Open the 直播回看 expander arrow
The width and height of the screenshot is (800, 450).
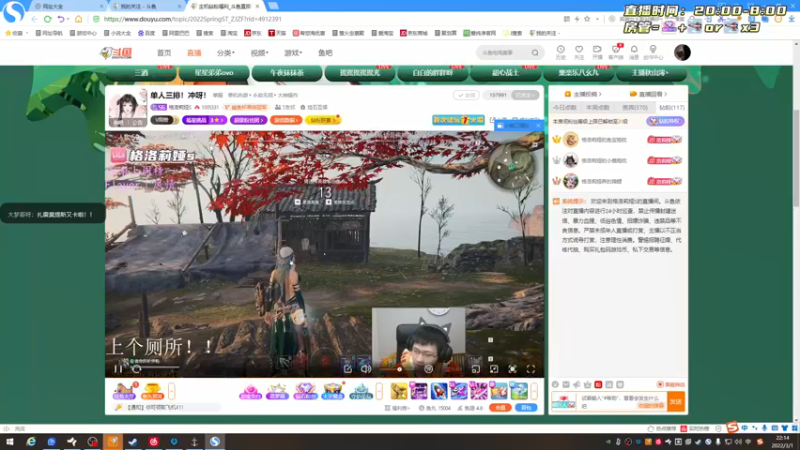[665, 94]
